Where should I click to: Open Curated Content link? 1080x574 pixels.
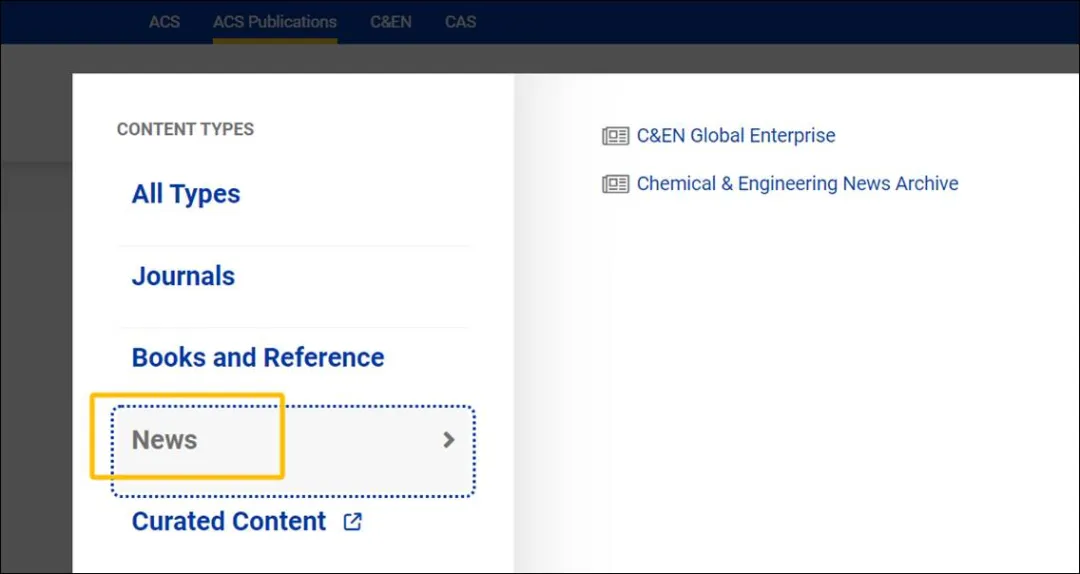(229, 521)
